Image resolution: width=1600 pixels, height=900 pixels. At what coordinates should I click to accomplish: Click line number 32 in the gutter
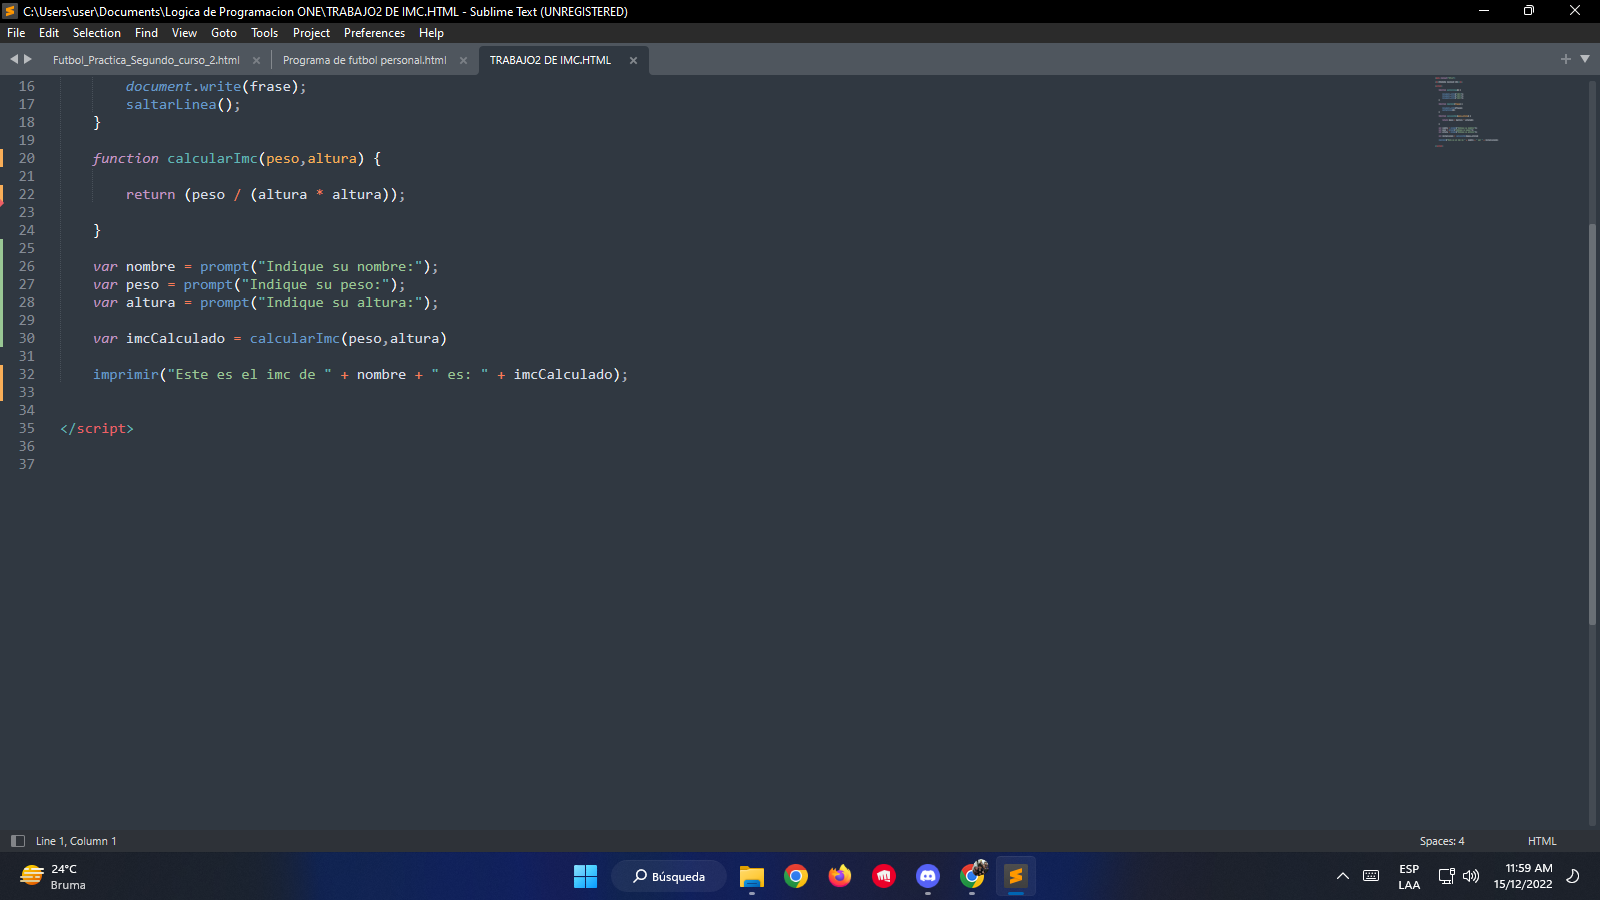pyautogui.click(x=27, y=374)
